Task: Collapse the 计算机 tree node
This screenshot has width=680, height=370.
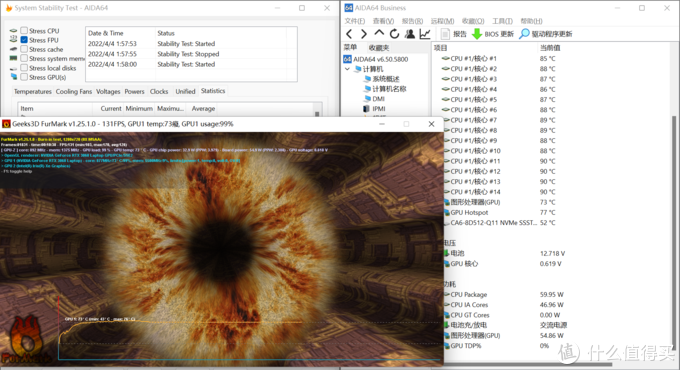Action: pyautogui.click(x=347, y=69)
